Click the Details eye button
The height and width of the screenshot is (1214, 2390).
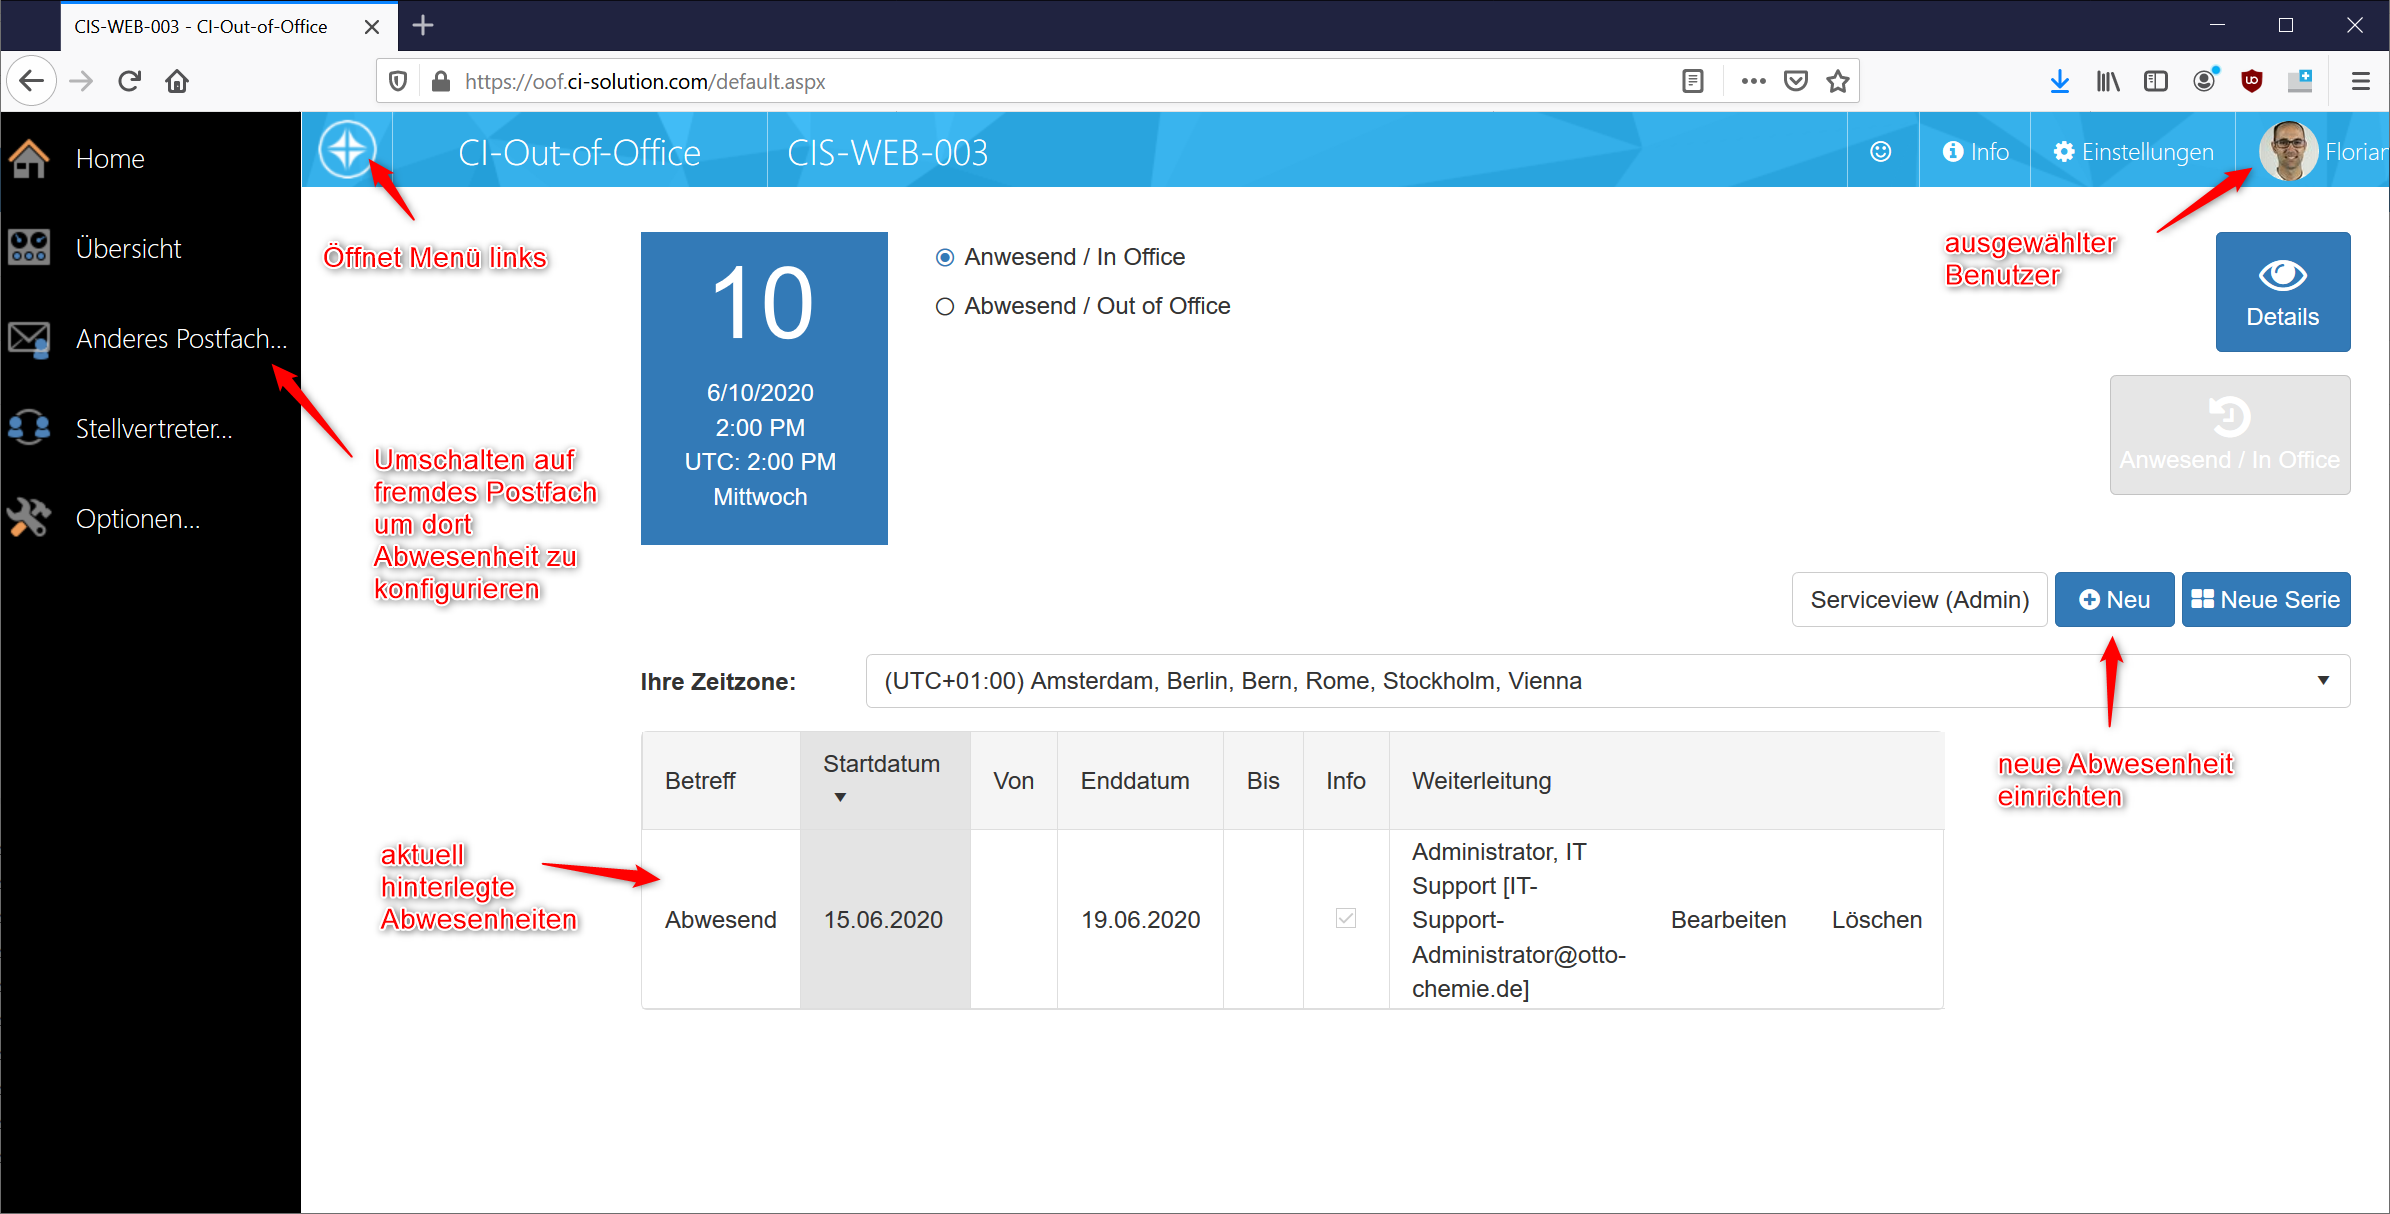2282,291
